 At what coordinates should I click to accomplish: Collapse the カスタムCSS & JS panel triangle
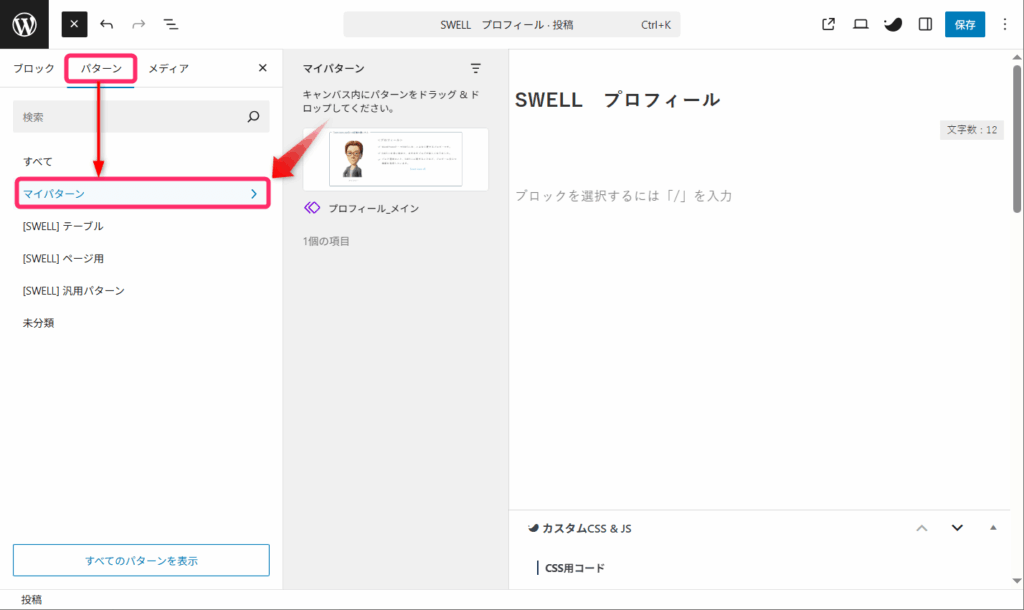pyautogui.click(x=993, y=528)
